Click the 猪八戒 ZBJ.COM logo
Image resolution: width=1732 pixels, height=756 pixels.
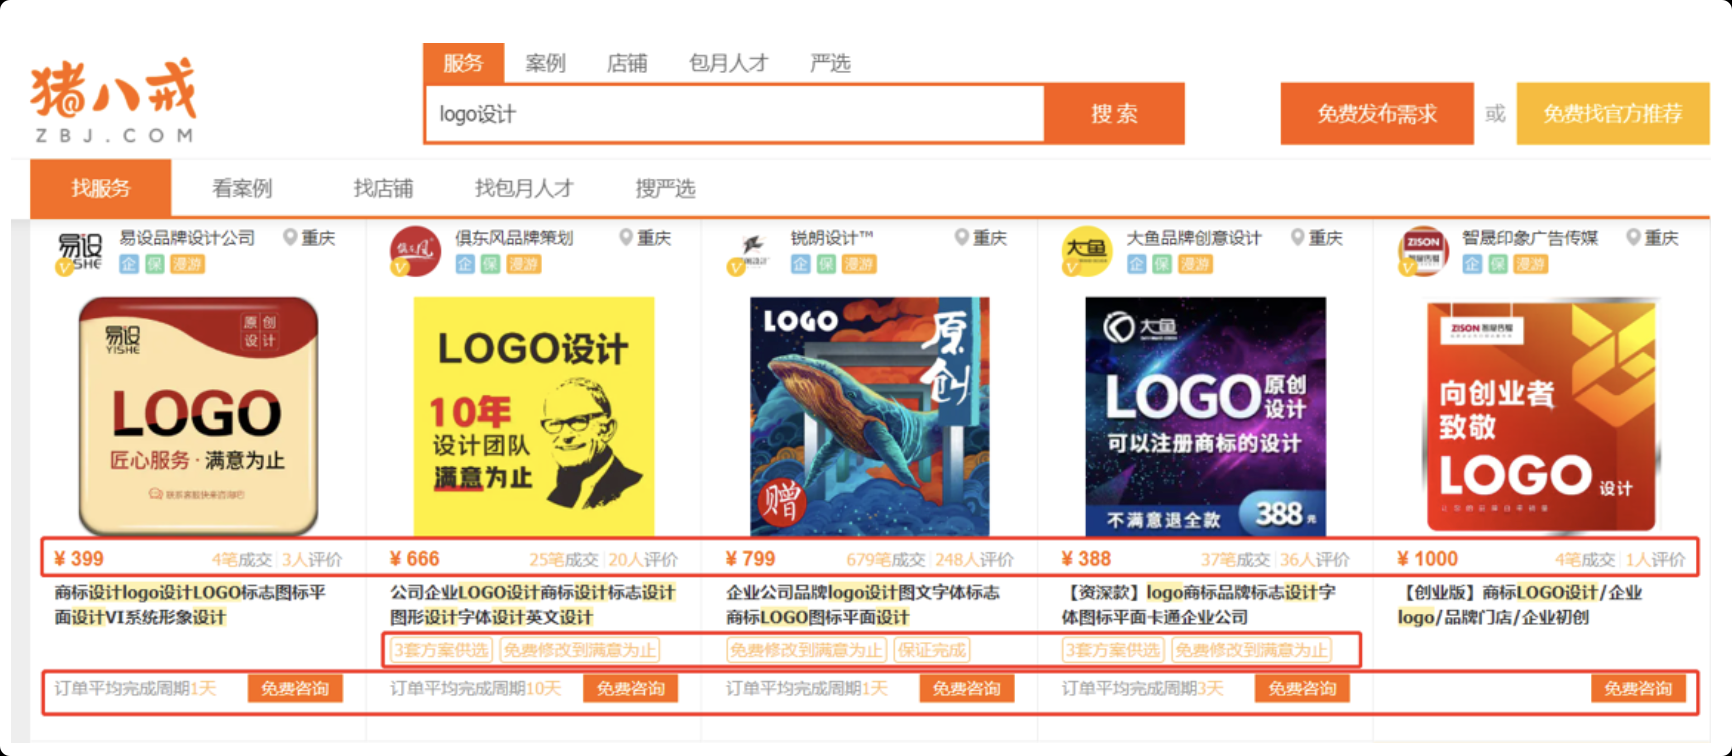click(x=113, y=101)
